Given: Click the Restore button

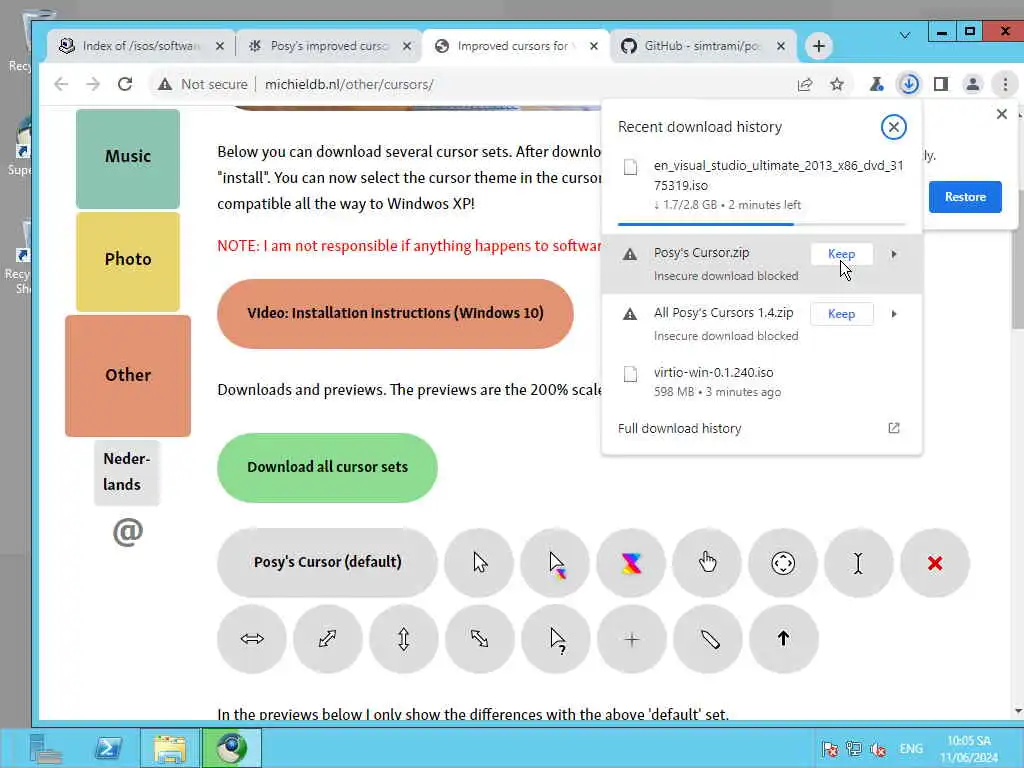Looking at the screenshot, I should coord(965,197).
